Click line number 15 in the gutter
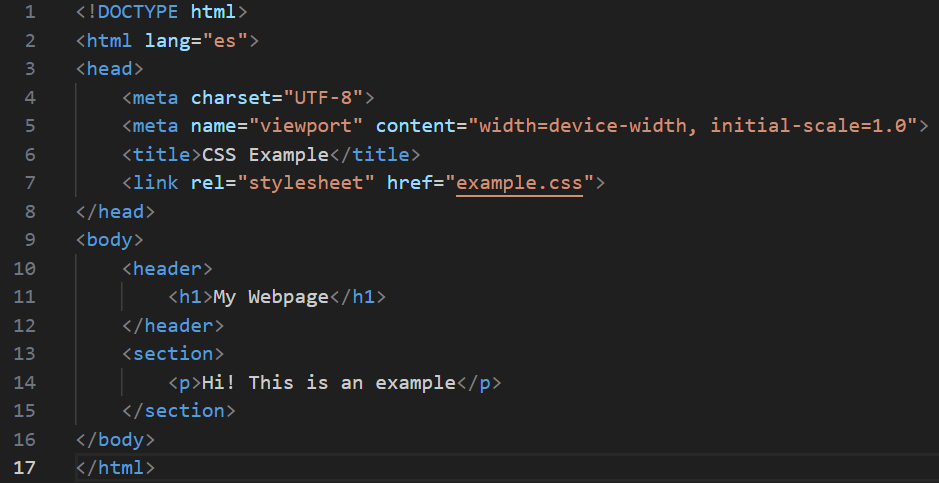The image size is (939, 483). pos(25,411)
